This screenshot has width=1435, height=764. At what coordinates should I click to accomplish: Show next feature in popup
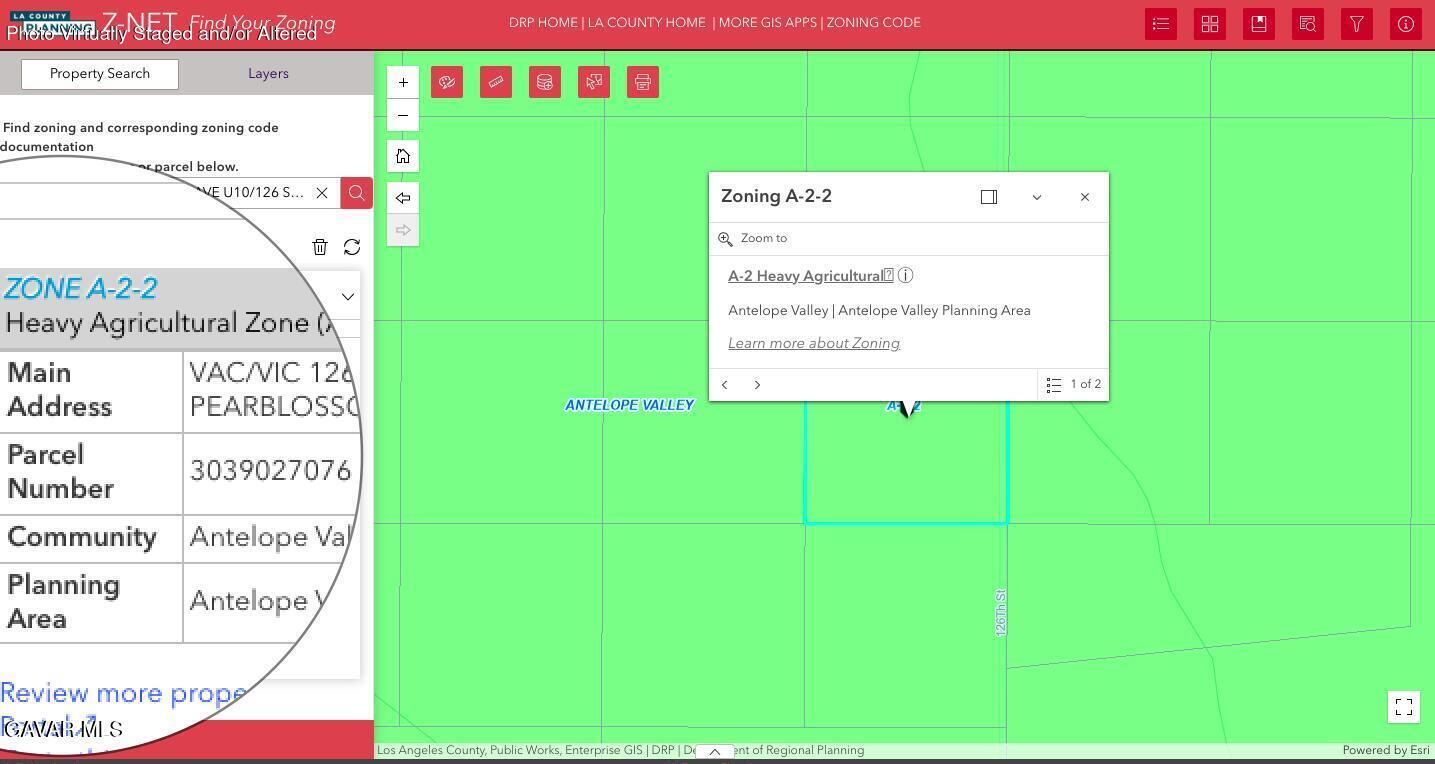pos(757,385)
